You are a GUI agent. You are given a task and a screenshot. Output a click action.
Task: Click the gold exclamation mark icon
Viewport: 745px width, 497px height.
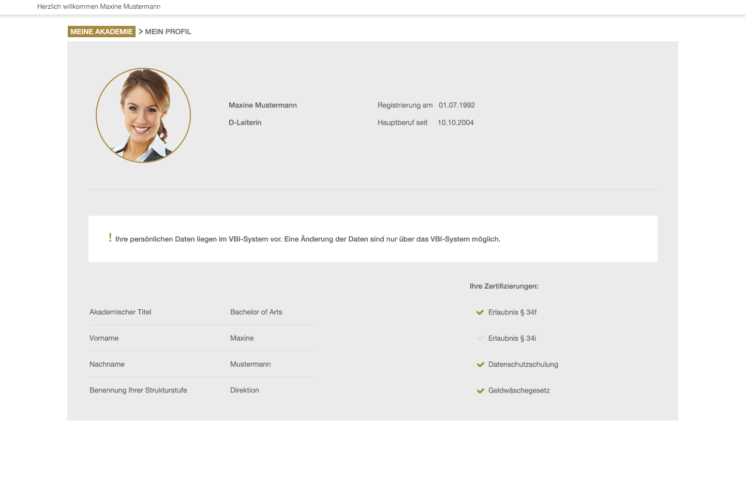[110, 238]
